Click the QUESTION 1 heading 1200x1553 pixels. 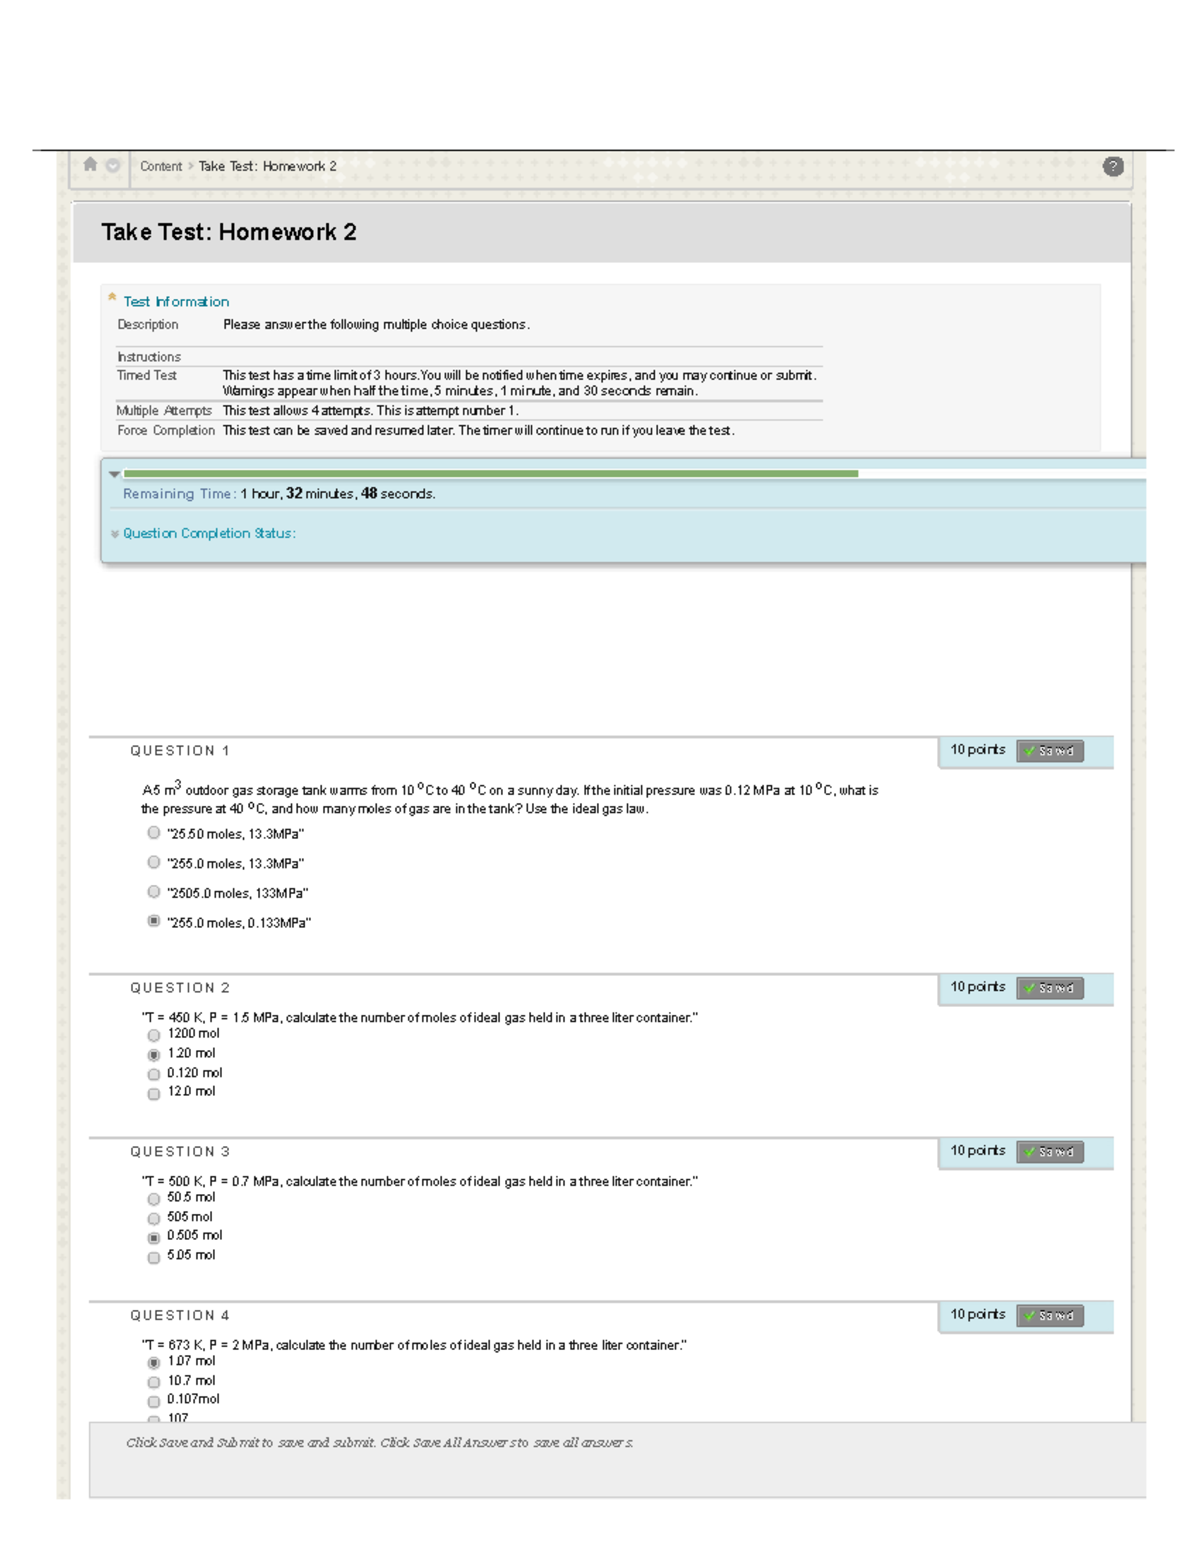point(180,751)
